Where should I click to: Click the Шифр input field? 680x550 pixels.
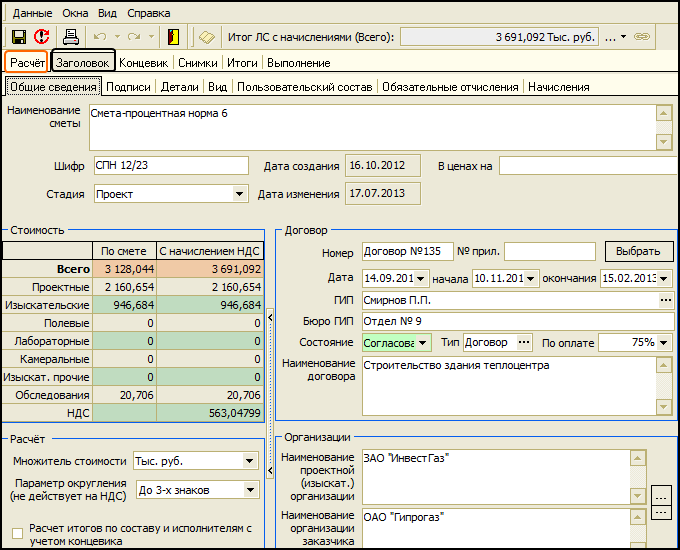click(x=170, y=165)
